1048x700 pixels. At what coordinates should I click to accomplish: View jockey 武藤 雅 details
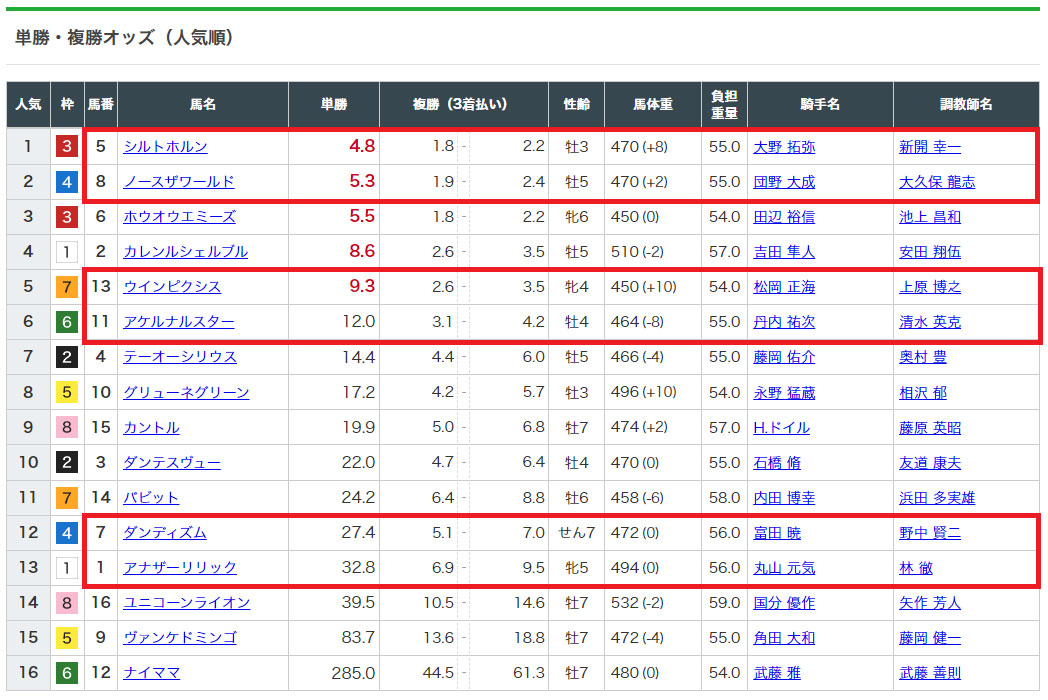point(776,673)
